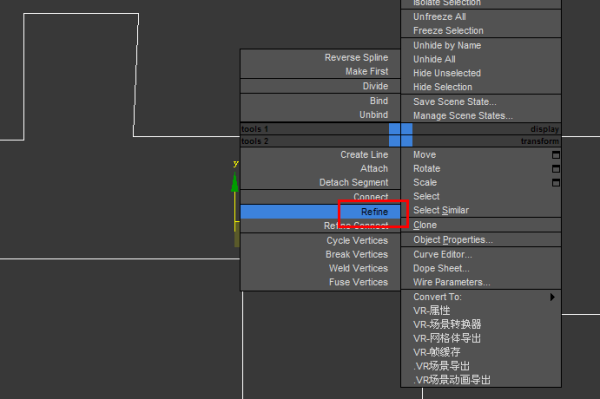This screenshot has height=399, width=600.
Task: Open the VR-场景转换器 entry
Action: pyautogui.click(x=447, y=324)
